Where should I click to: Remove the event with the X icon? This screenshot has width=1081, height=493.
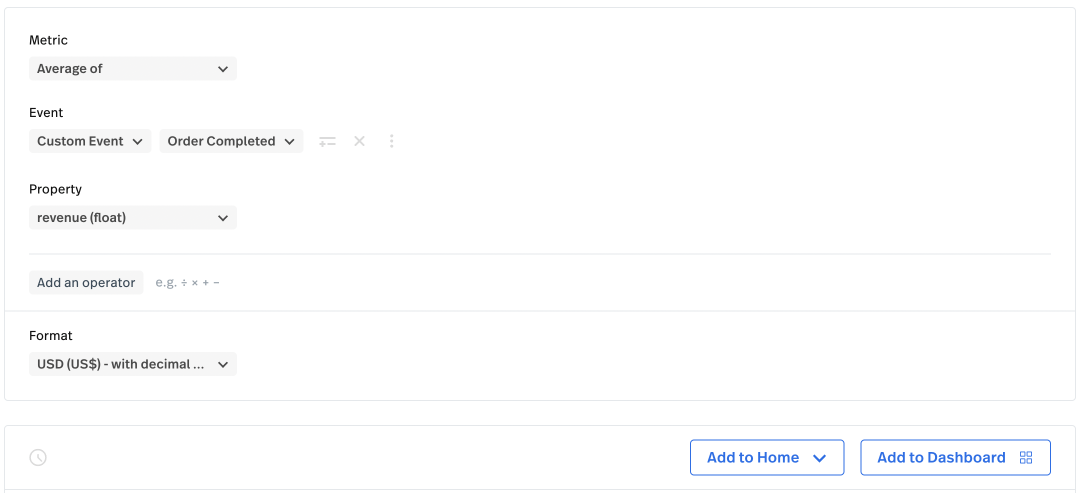pos(359,141)
